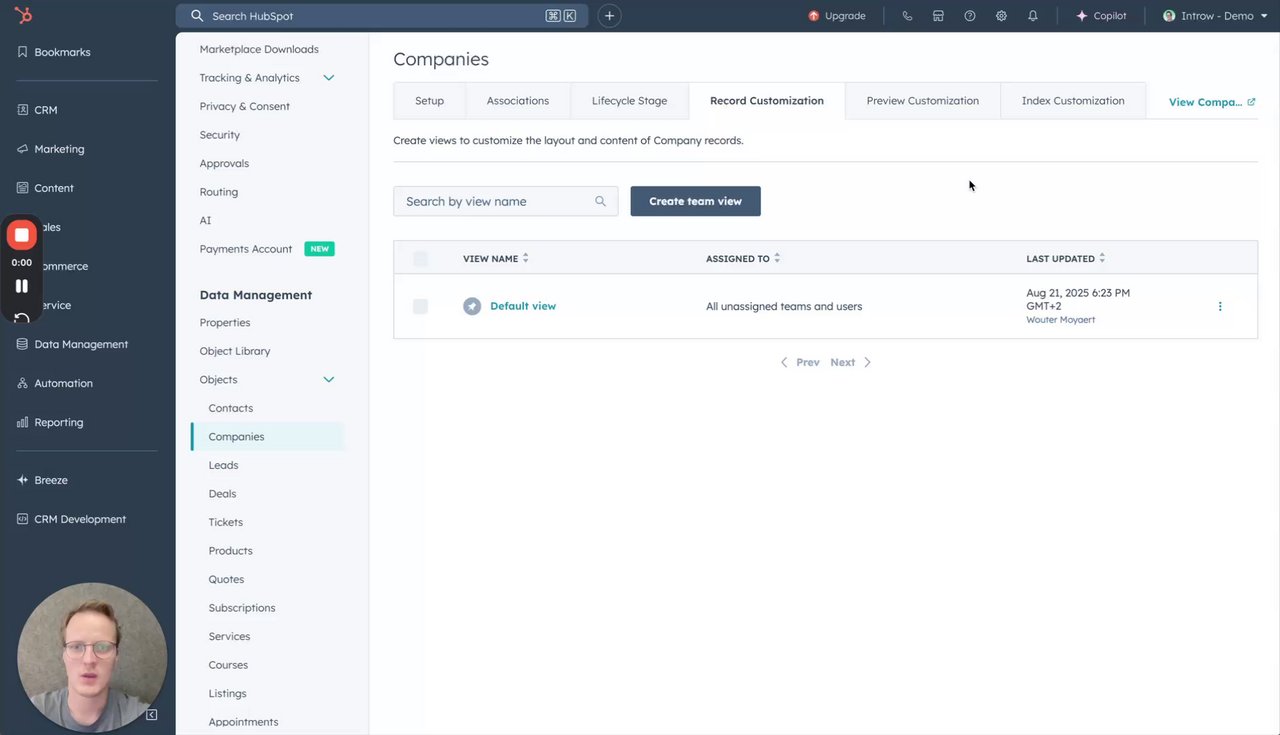The image size is (1280, 735).
Task: Click the HubSpot sprocket logo
Action: point(23,15)
